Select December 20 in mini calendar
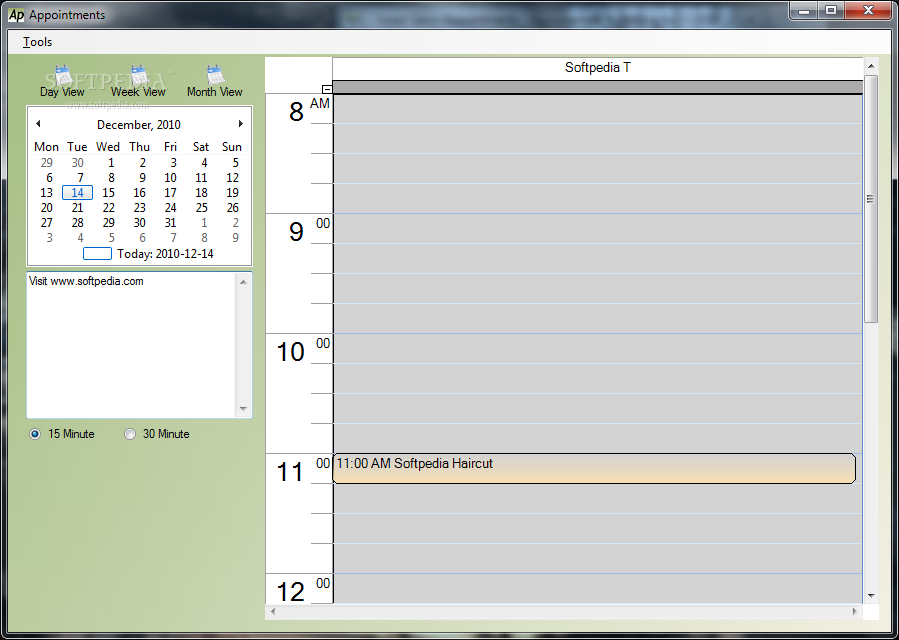 click(x=46, y=208)
